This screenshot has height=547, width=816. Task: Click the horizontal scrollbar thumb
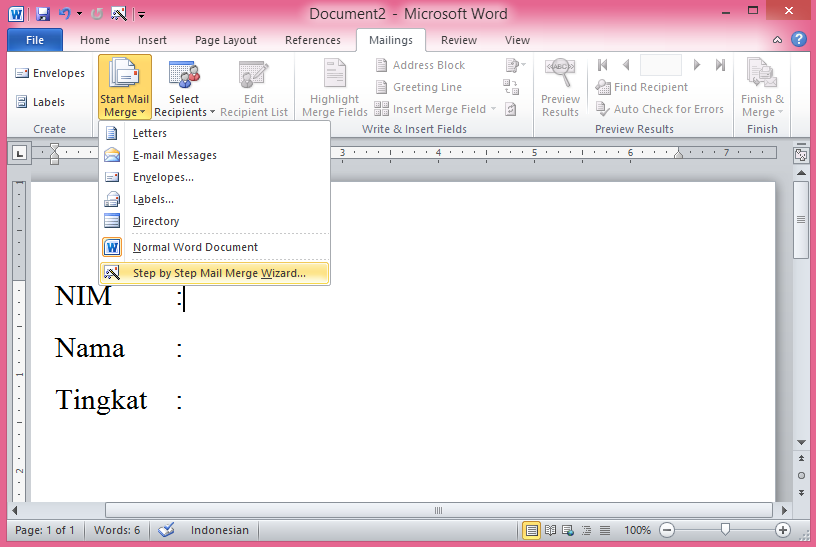coord(439,511)
